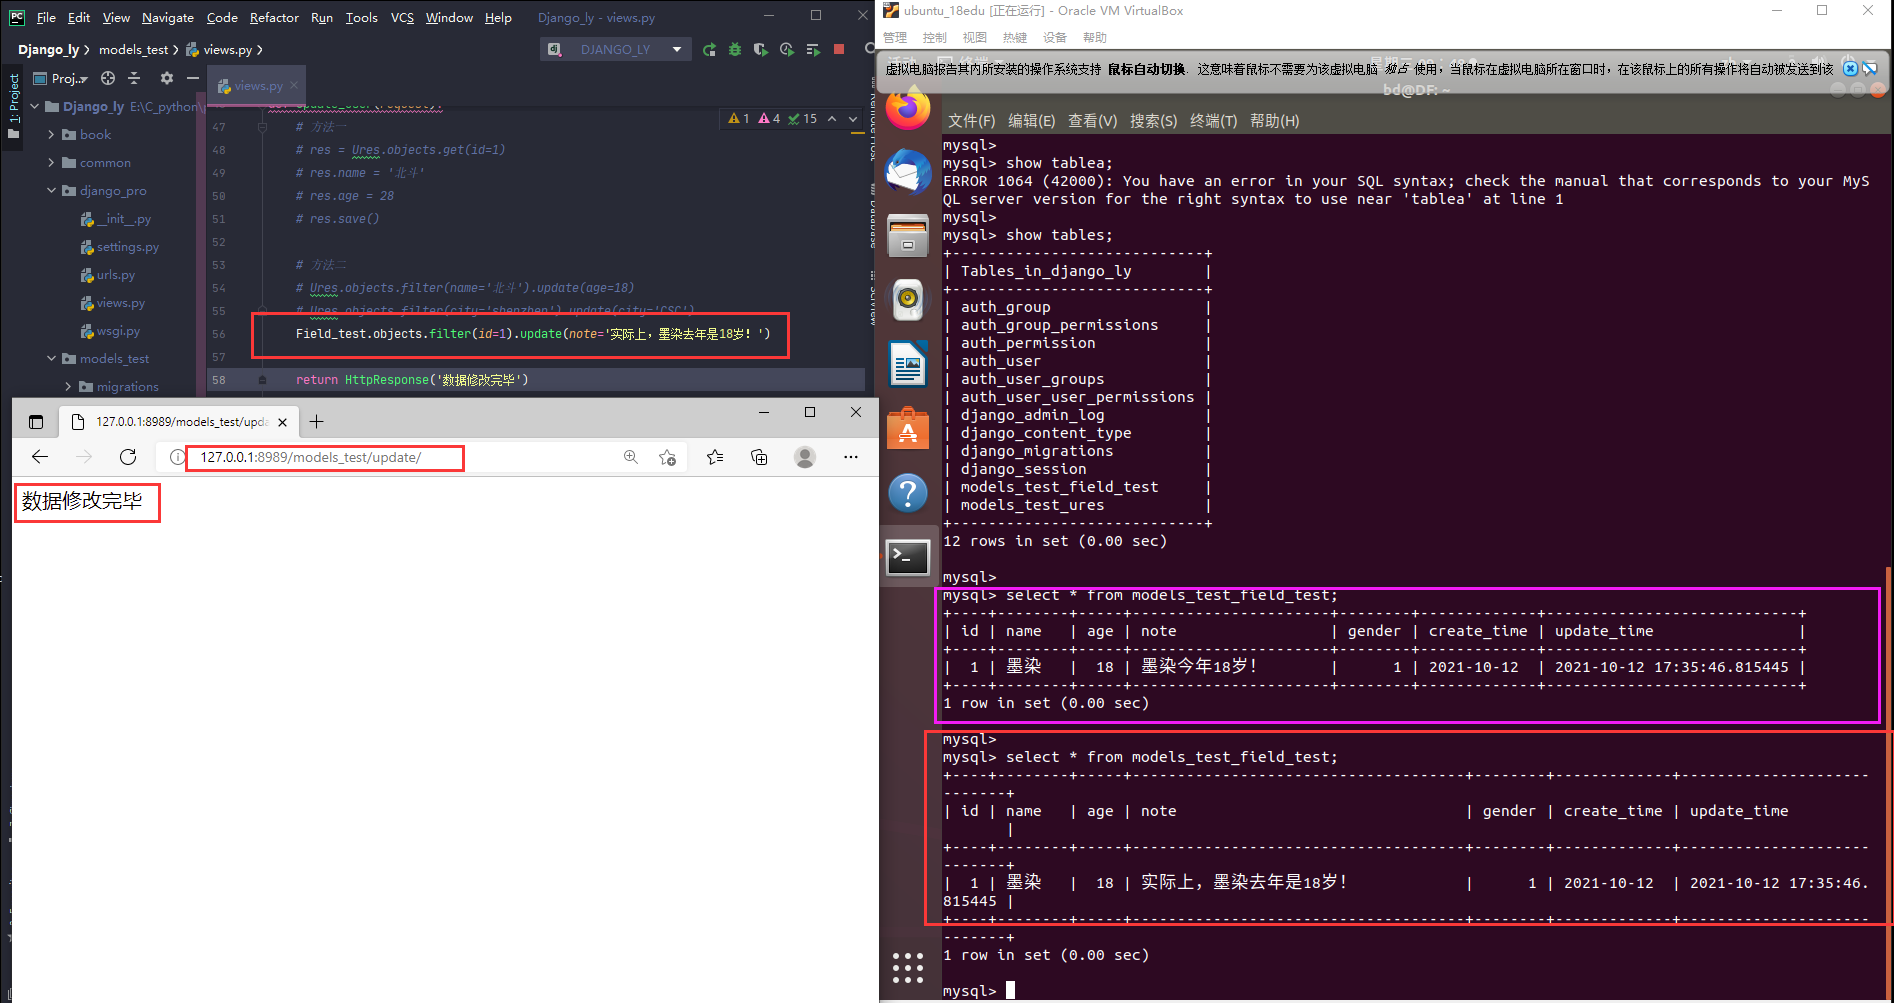Add this page to favorites star
Image resolution: width=1894 pixels, height=1003 pixels.
point(667,457)
